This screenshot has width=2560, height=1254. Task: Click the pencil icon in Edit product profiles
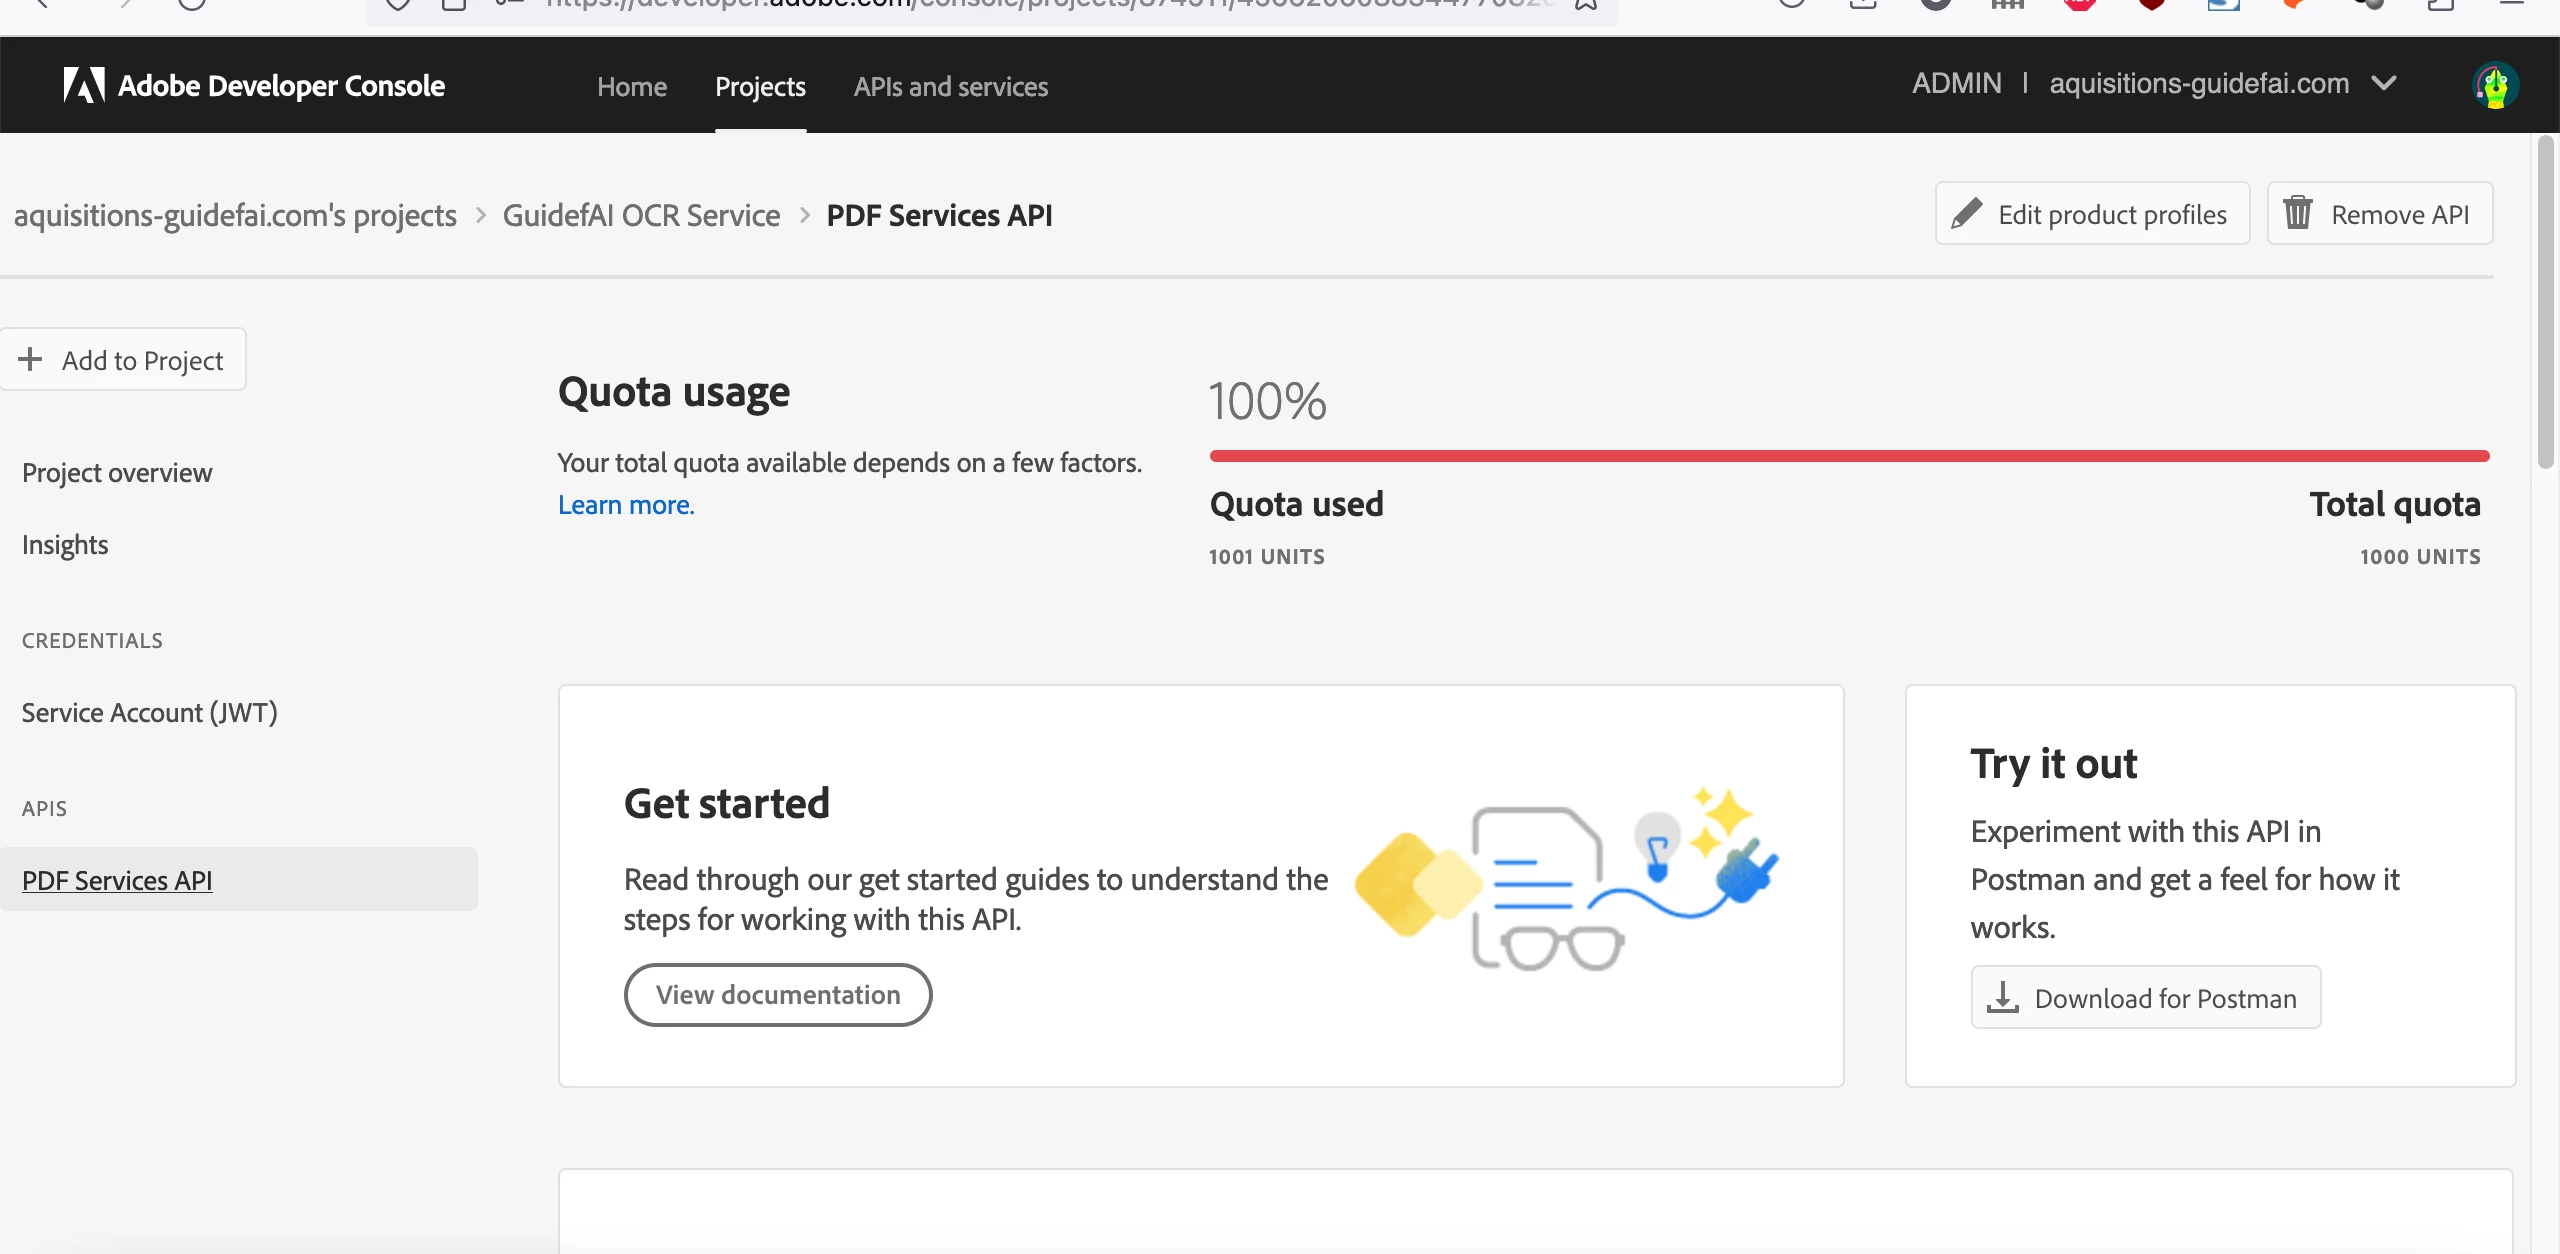point(1966,214)
